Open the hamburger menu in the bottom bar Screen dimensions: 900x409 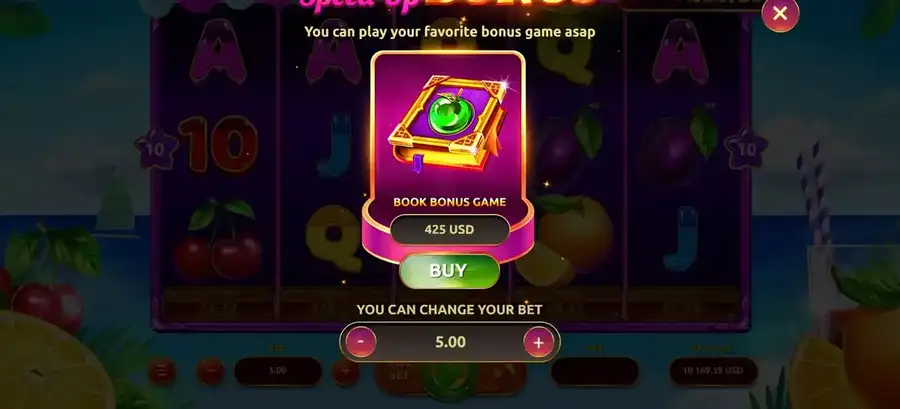(x=162, y=372)
